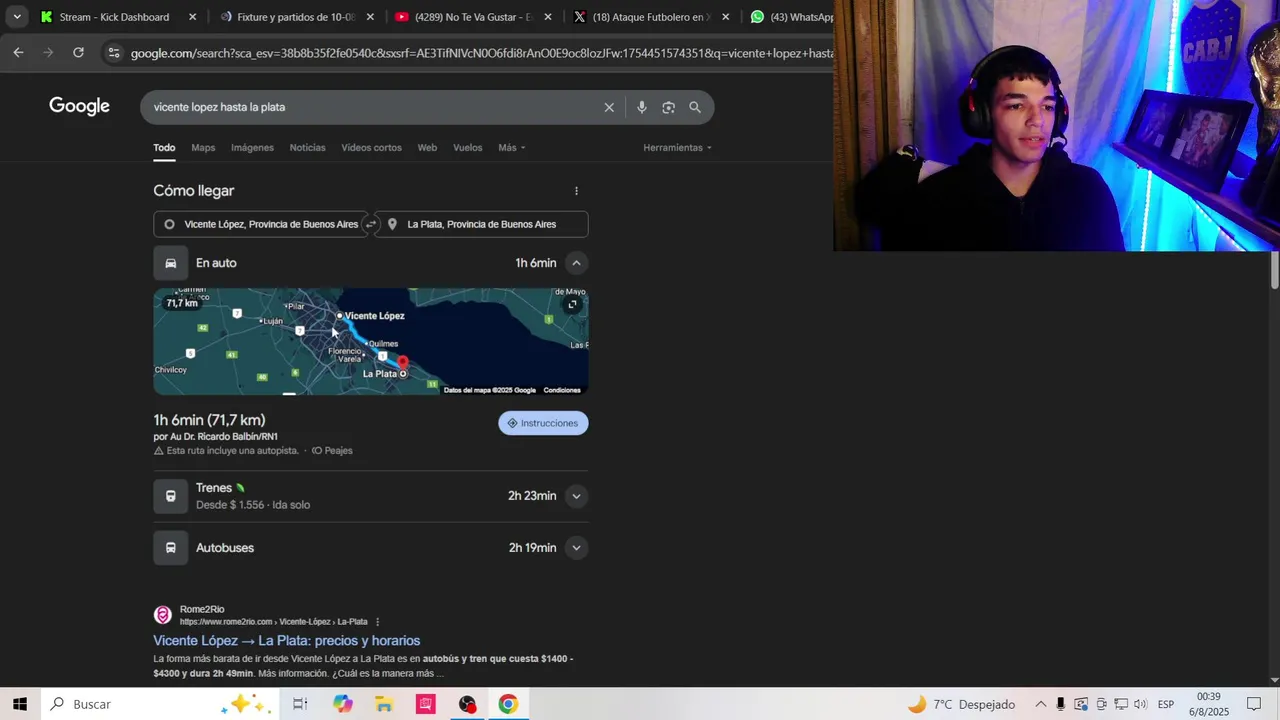The height and width of the screenshot is (720, 1280).
Task: Open Task View on taskbar
Action: pos(300,704)
